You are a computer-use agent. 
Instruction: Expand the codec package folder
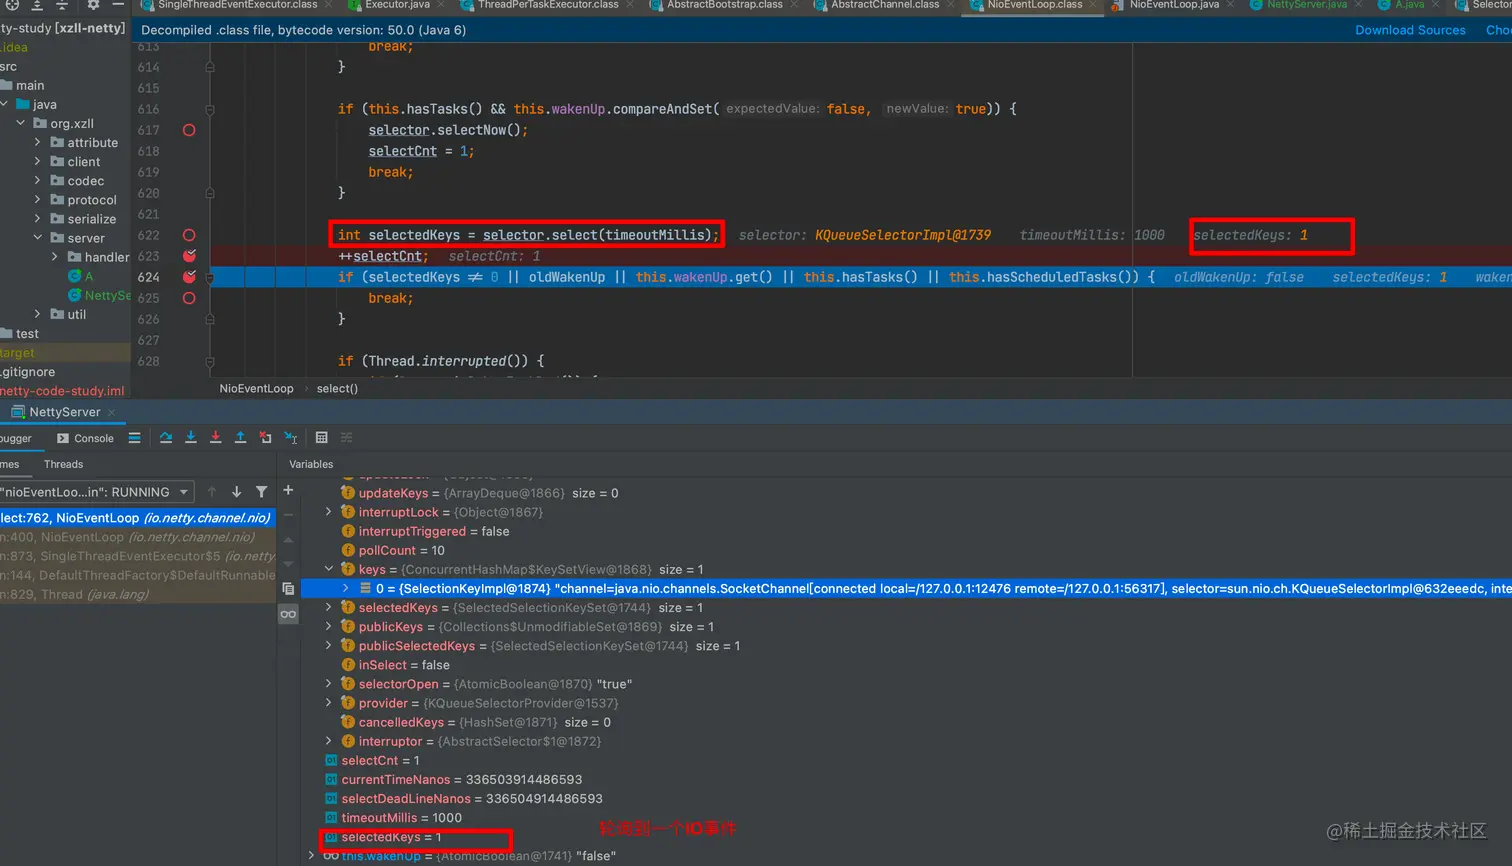38,181
